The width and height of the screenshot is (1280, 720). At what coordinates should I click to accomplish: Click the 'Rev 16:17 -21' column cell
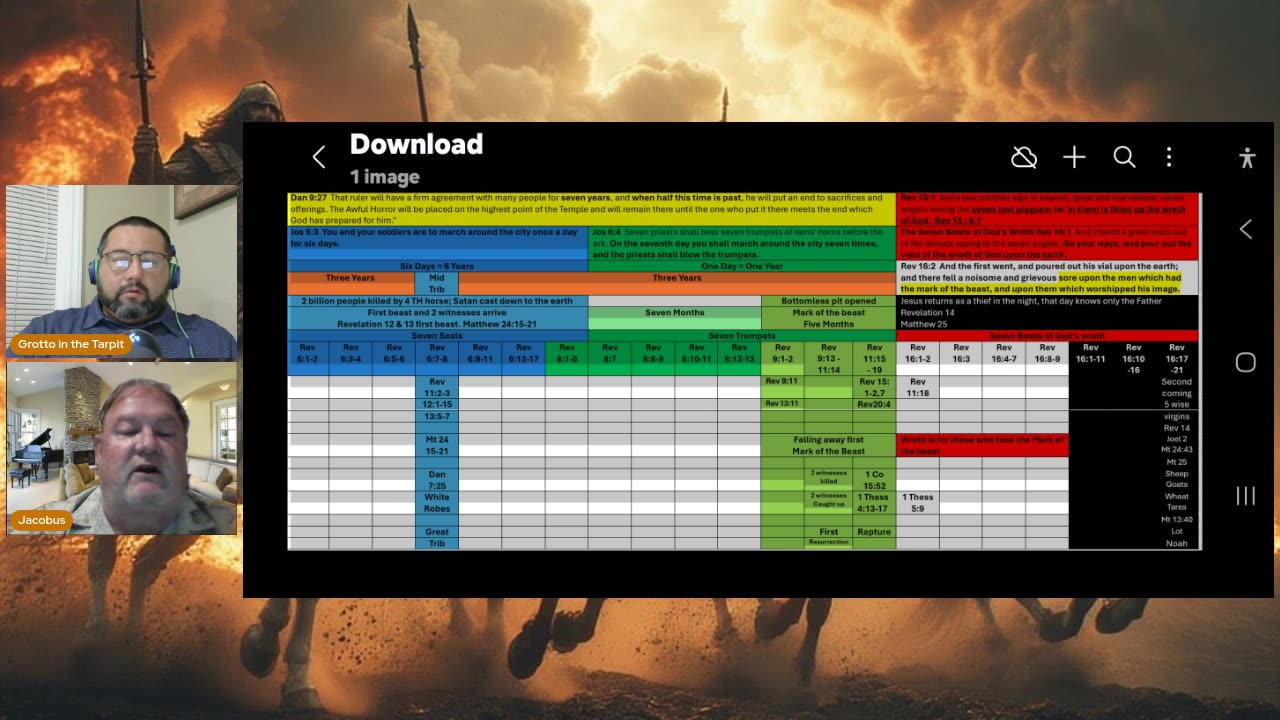tap(1177, 359)
